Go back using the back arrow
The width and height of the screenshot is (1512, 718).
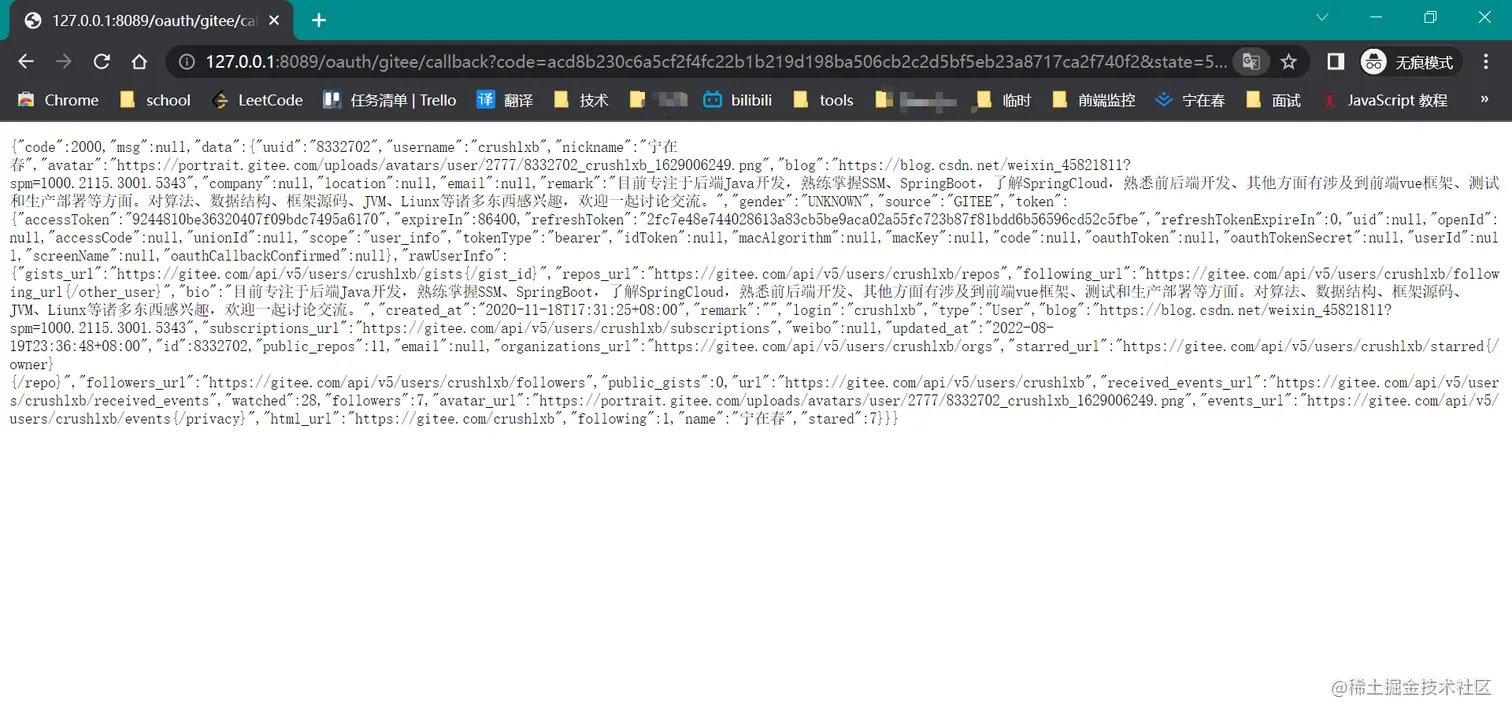(x=25, y=61)
